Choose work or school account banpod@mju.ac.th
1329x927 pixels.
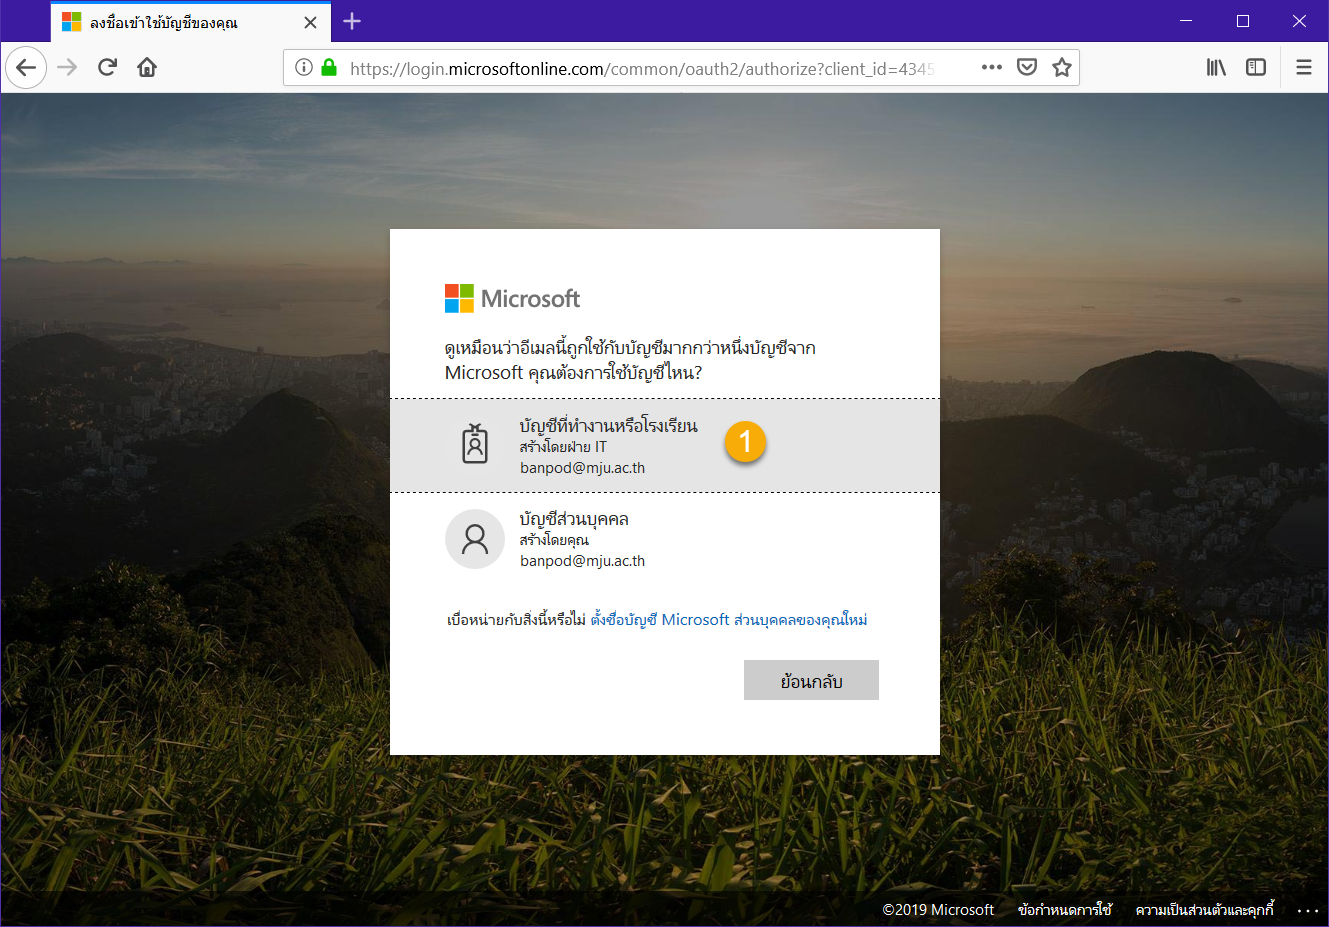[x=608, y=446]
